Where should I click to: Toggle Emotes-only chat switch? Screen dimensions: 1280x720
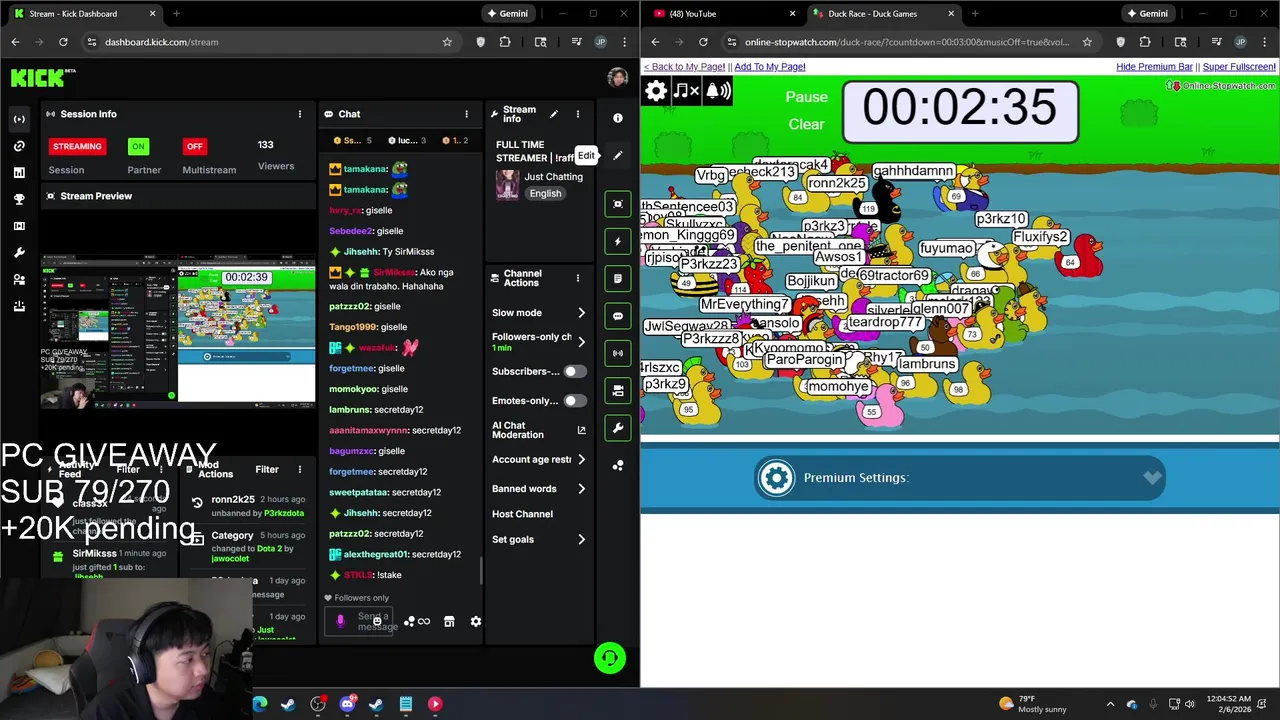[574, 401]
